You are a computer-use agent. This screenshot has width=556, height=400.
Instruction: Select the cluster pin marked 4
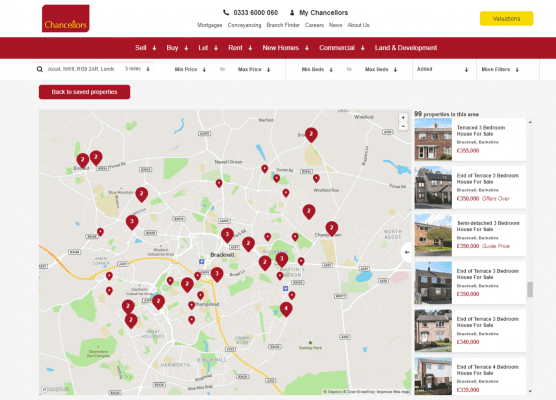pyautogui.click(x=286, y=309)
